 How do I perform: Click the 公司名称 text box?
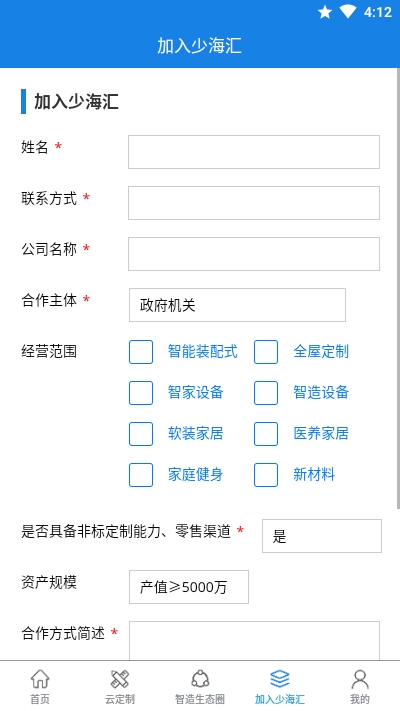[254, 254]
